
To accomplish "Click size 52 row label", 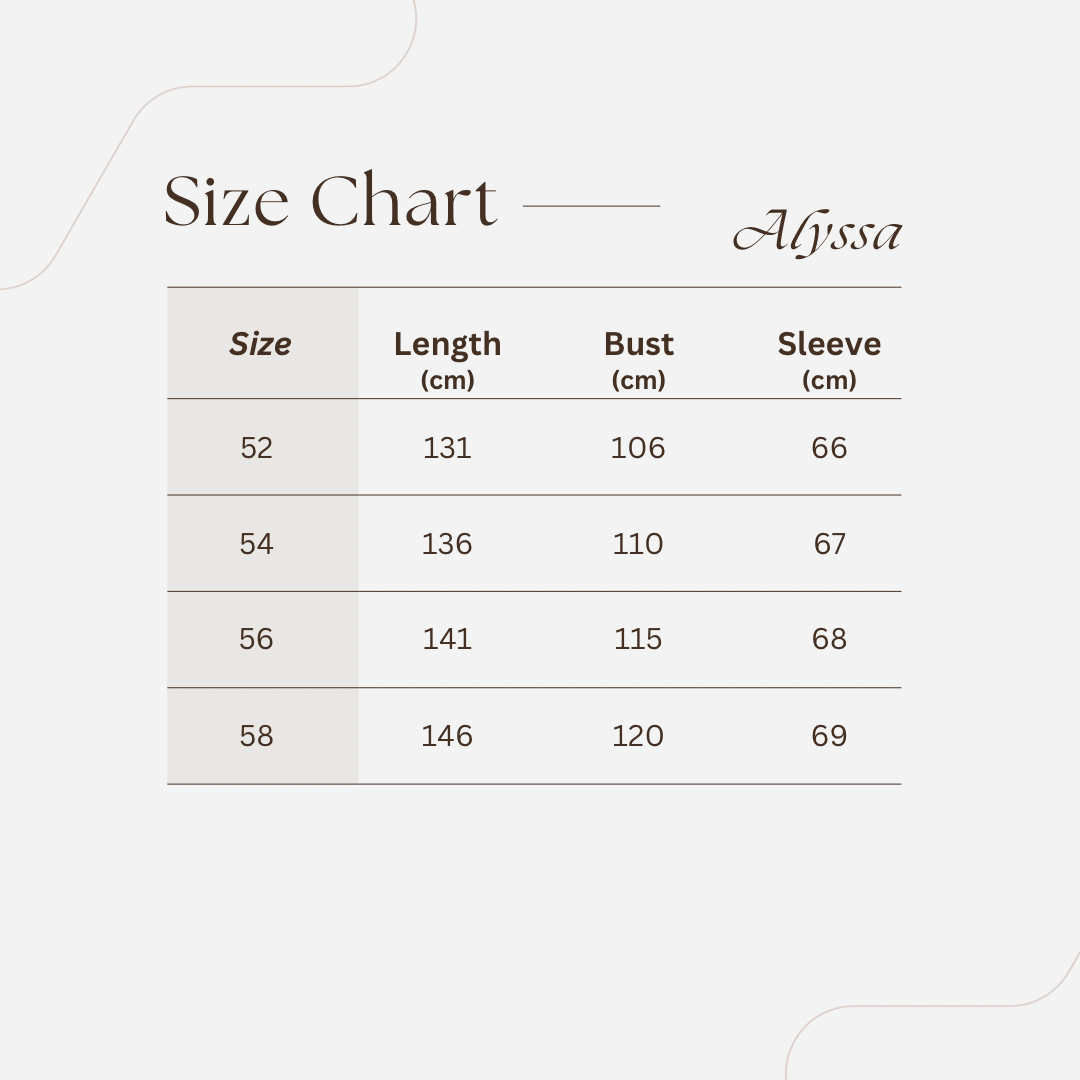I will tap(256, 448).
